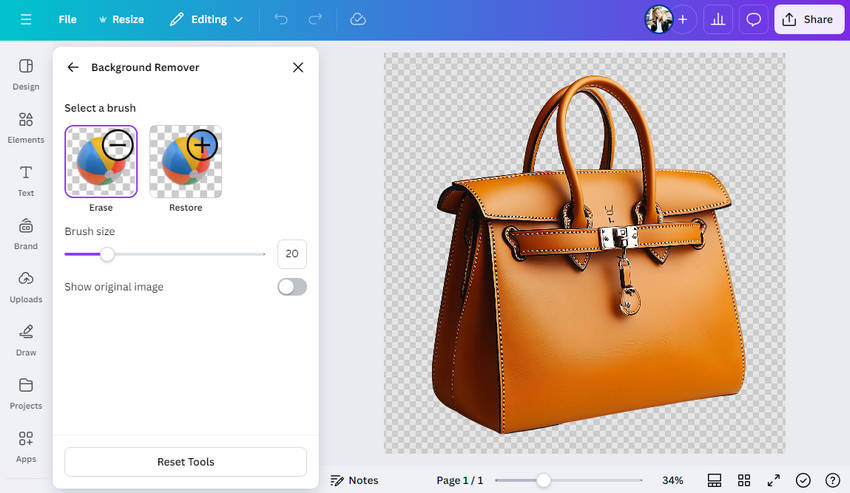
Task: Select the Restore brush
Action: [185, 162]
